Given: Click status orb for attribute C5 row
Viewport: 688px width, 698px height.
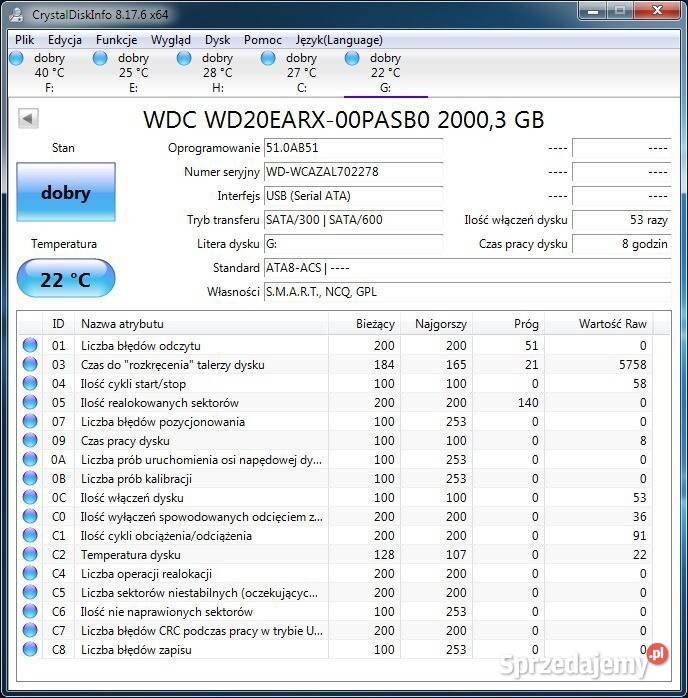Looking at the screenshot, I should coord(30,592).
